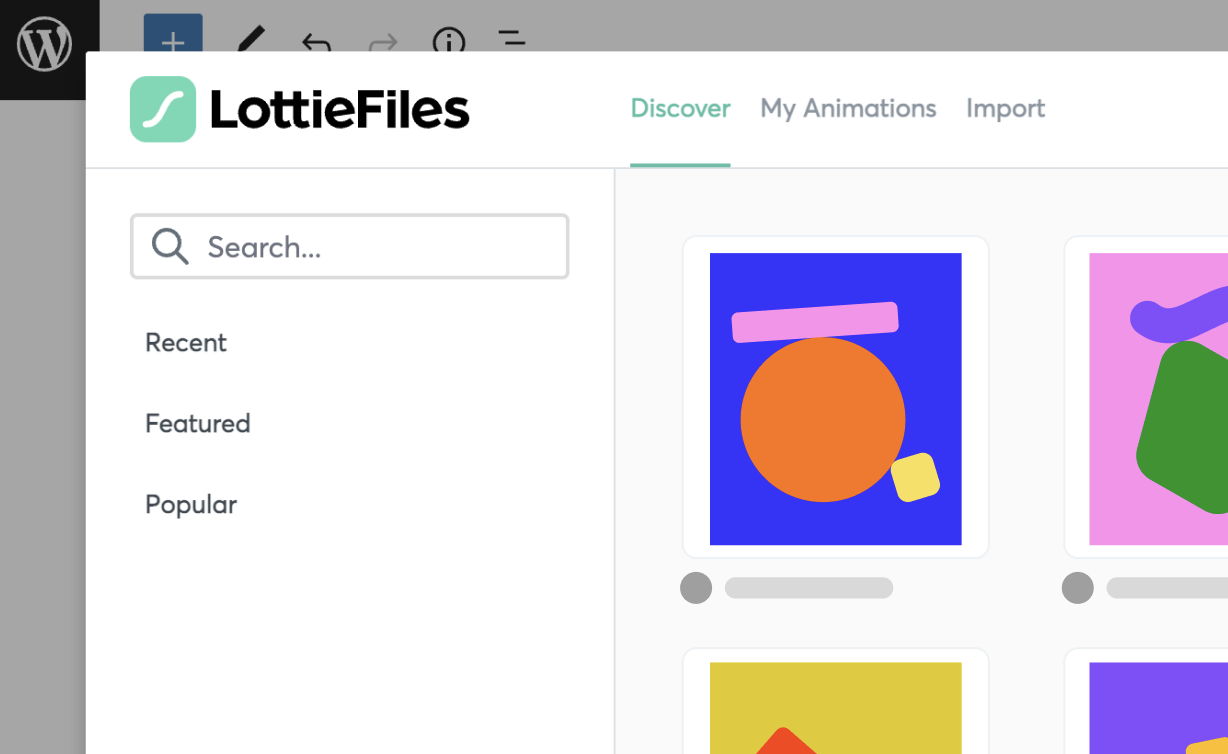
Task: Switch to the Discover tab
Action: point(680,108)
